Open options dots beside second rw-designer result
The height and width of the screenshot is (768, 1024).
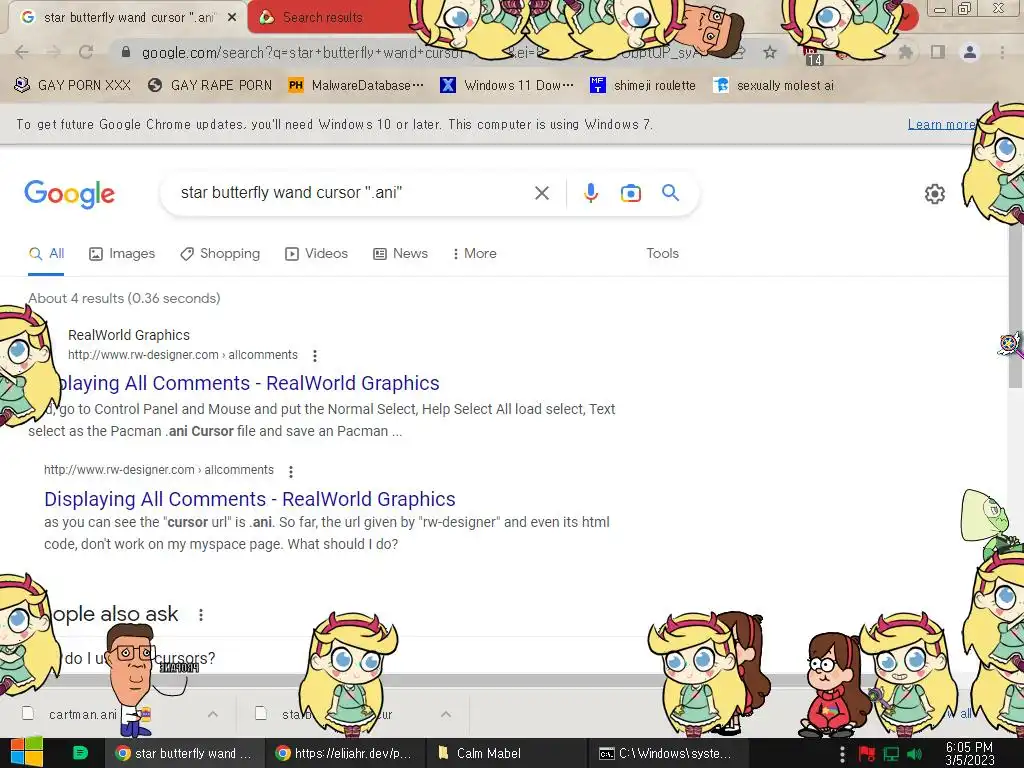(291, 471)
